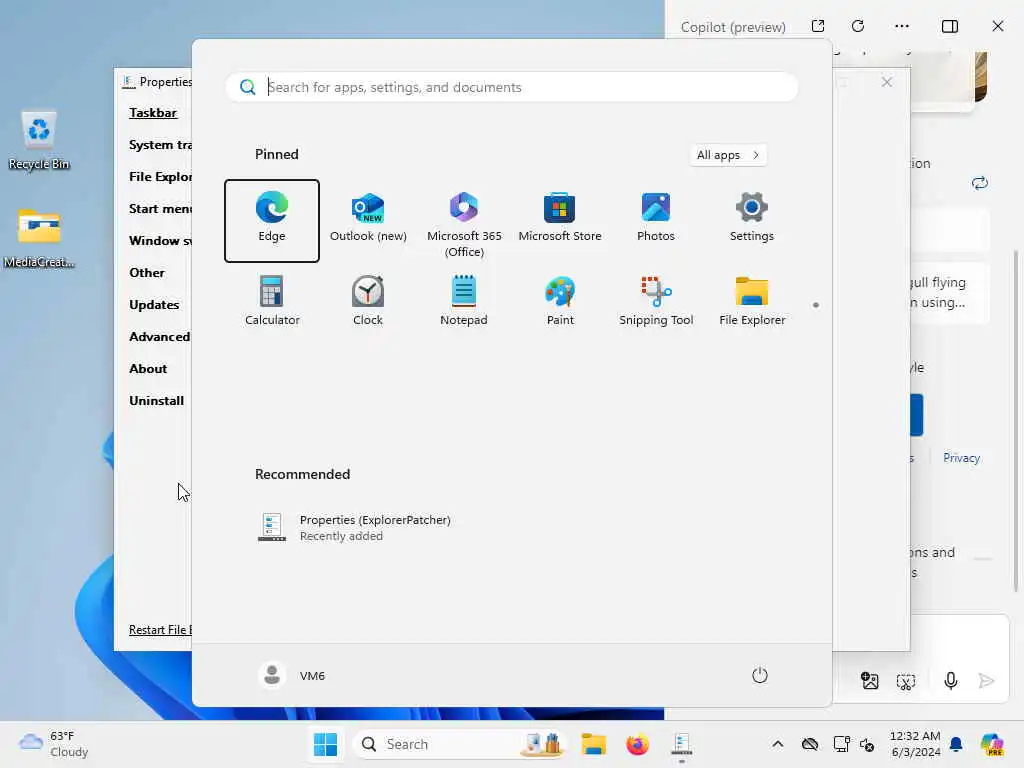
Task: Use microphone in Copilot chat
Action: tap(951, 681)
